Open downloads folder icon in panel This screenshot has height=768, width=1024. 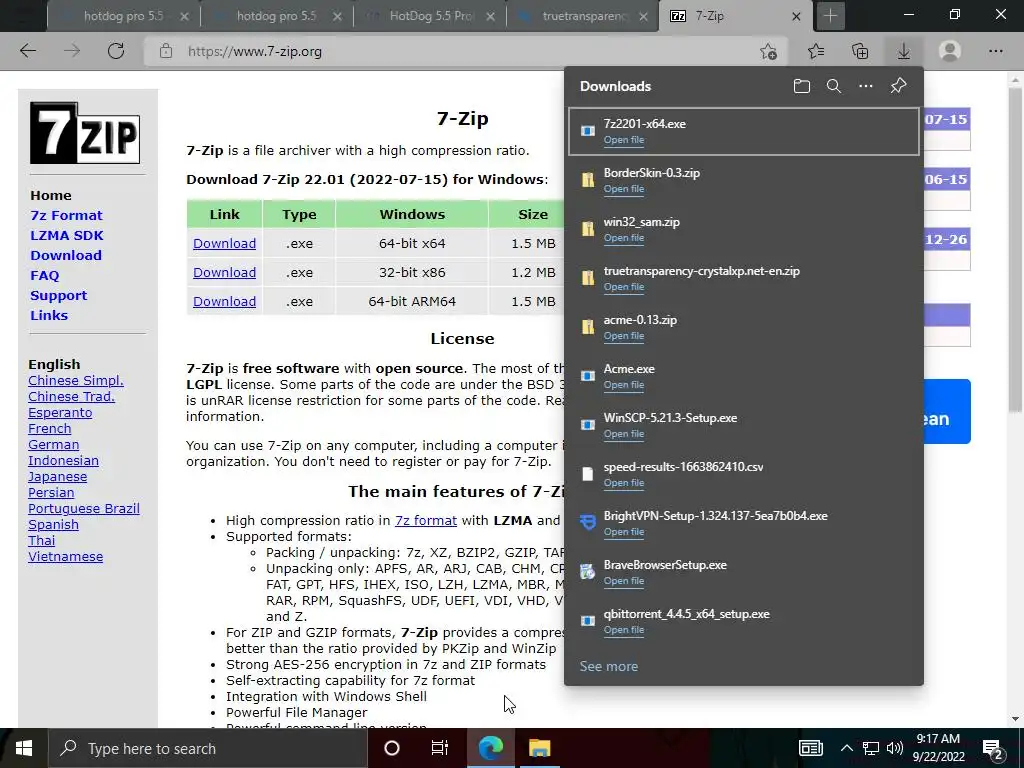802,86
